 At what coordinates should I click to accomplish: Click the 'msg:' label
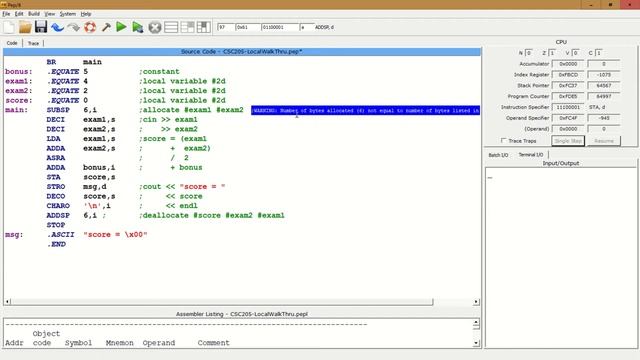coord(14,235)
